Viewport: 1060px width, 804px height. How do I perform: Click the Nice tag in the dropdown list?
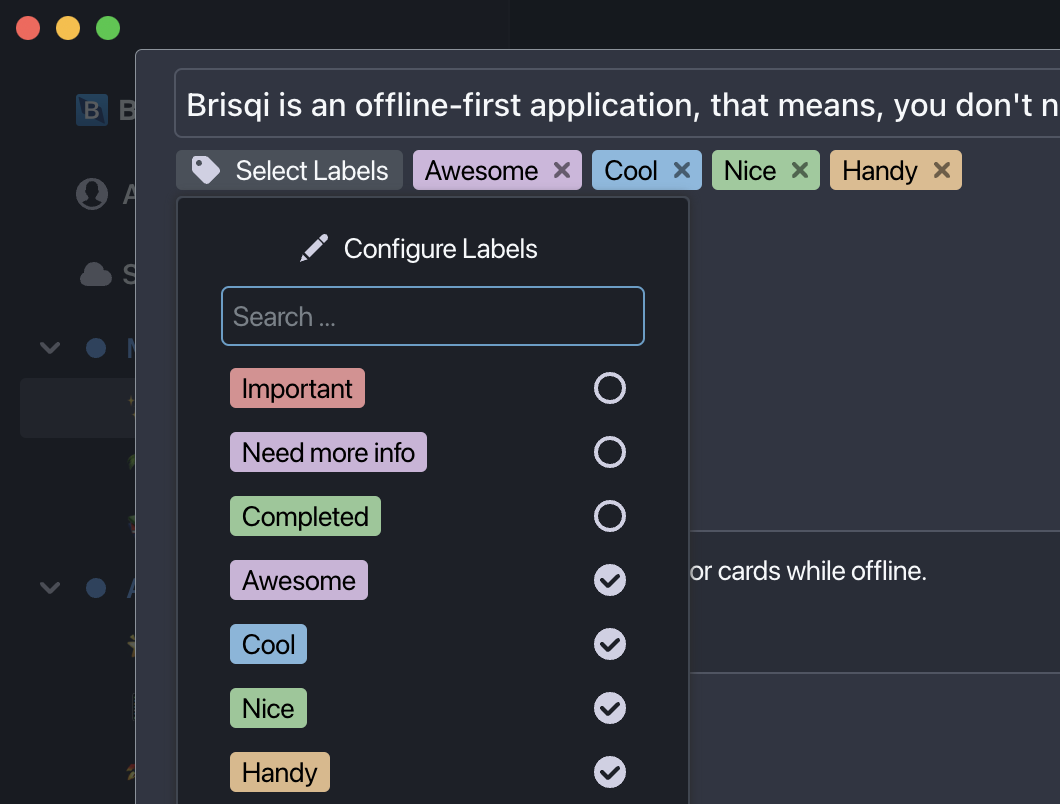click(268, 708)
